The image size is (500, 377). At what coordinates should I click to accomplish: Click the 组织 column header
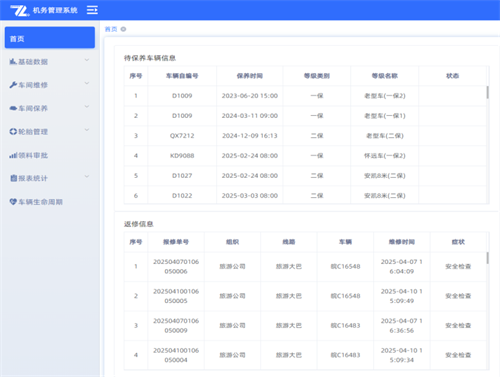tap(232, 242)
